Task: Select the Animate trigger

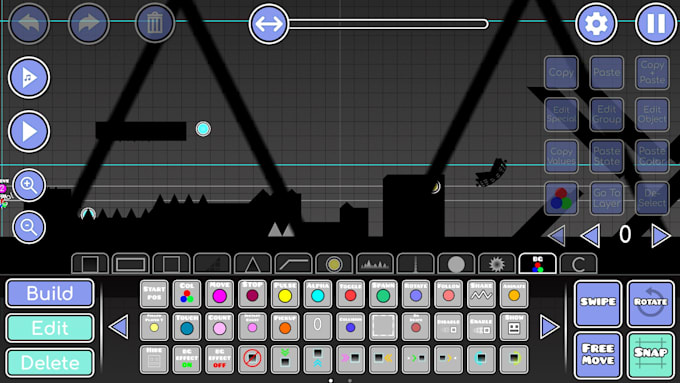Action: click(x=514, y=294)
